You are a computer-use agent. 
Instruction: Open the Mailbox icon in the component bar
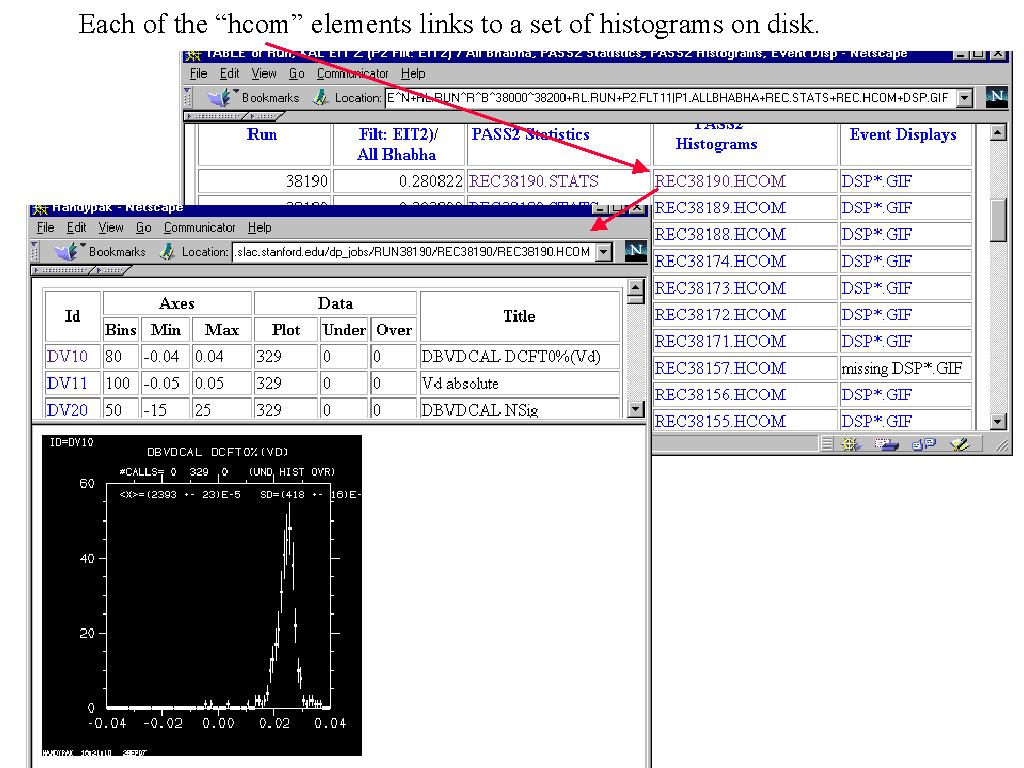click(885, 444)
